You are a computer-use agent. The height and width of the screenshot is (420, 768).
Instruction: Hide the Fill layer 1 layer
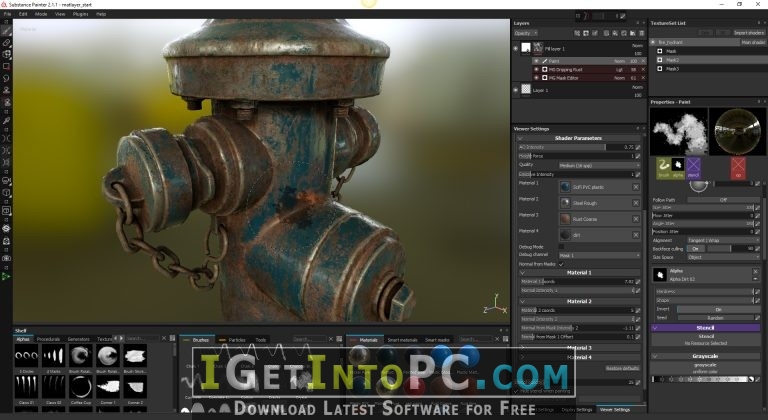[x=516, y=48]
